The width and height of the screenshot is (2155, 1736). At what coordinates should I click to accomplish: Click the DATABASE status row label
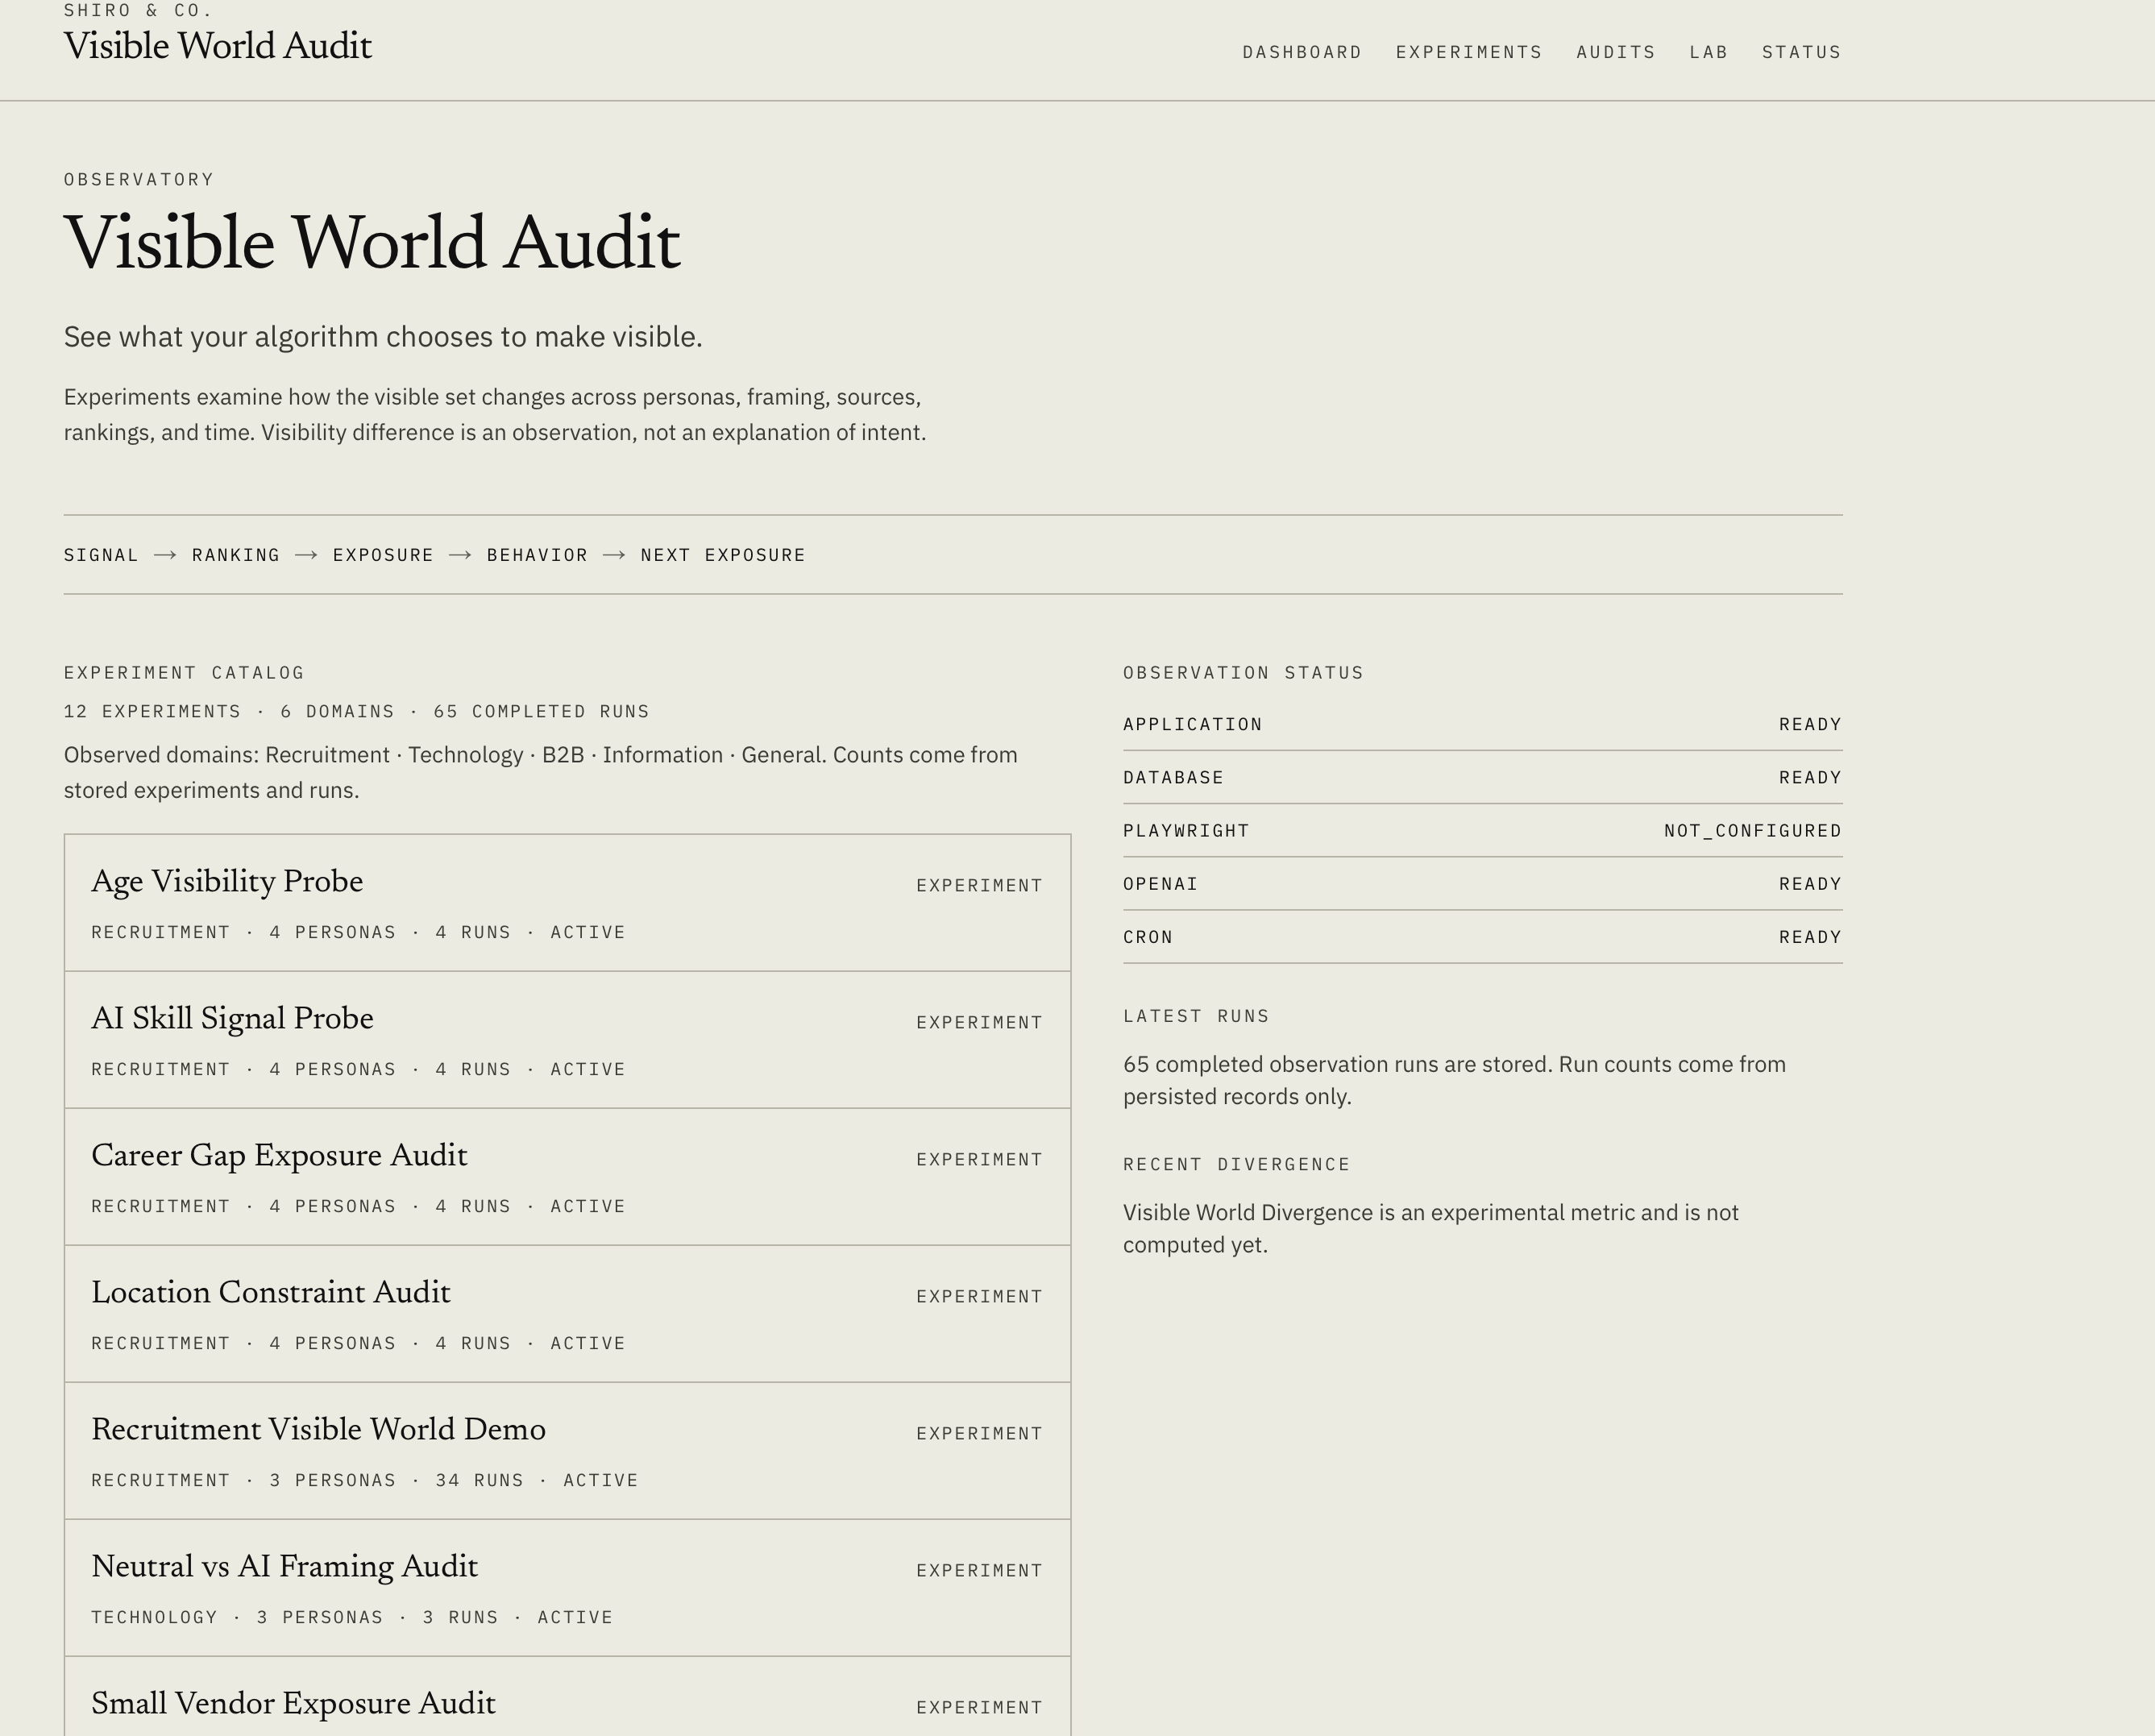pyautogui.click(x=1173, y=778)
